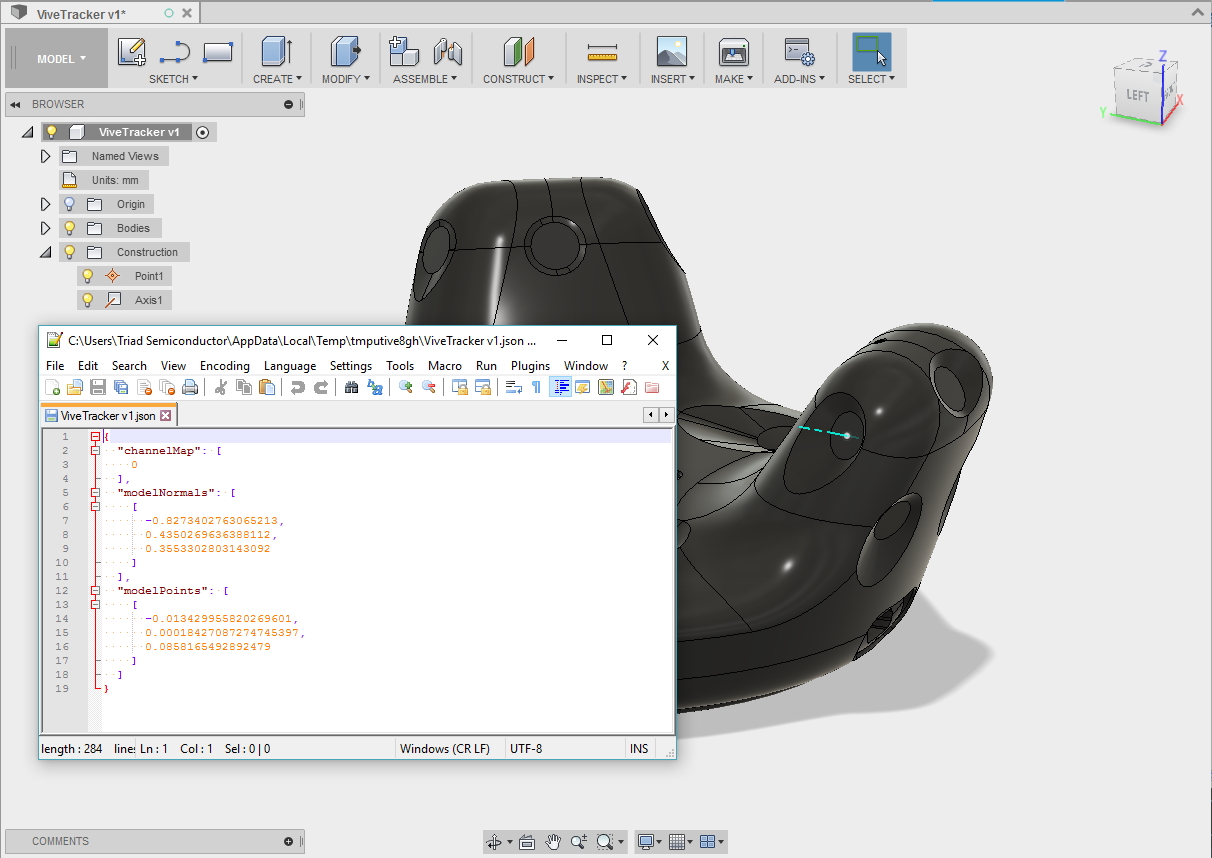
Task: Click Notepad++ Paste clipboard icon
Action: point(267,388)
